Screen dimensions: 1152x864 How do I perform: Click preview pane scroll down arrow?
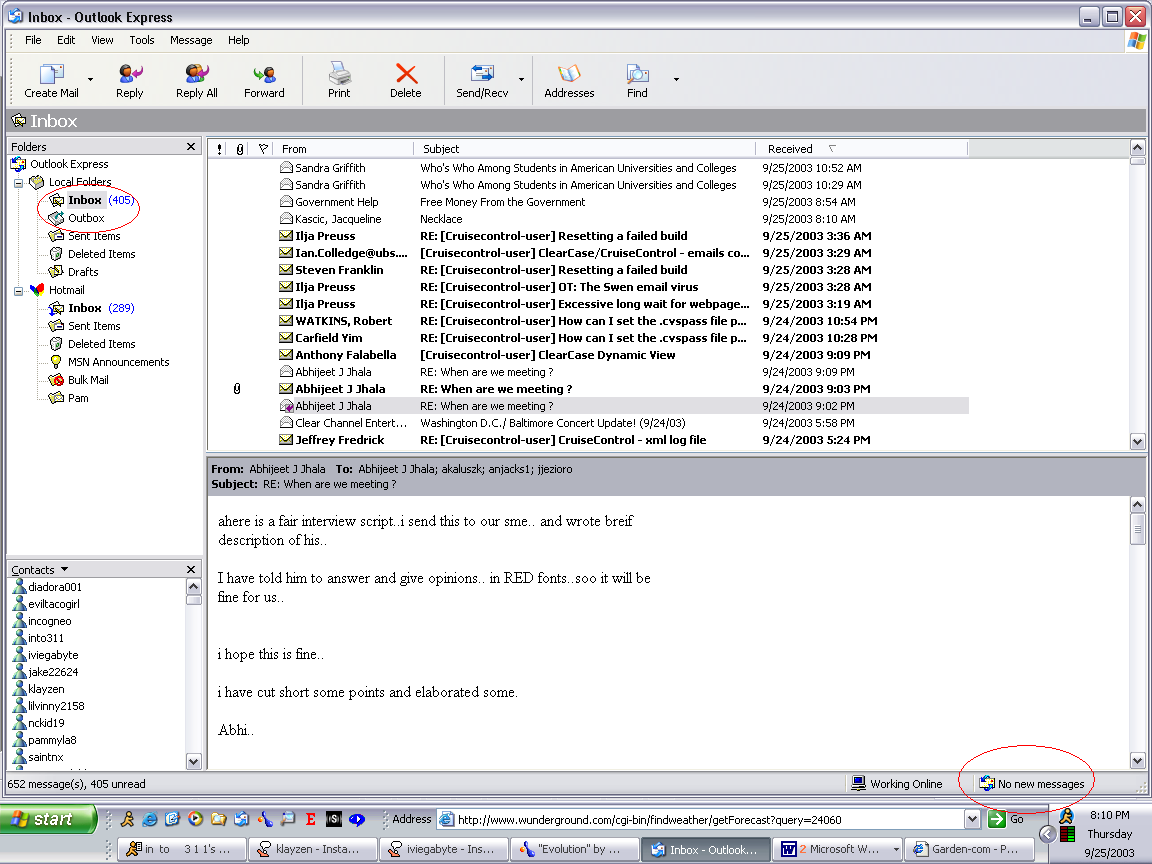(1137, 761)
